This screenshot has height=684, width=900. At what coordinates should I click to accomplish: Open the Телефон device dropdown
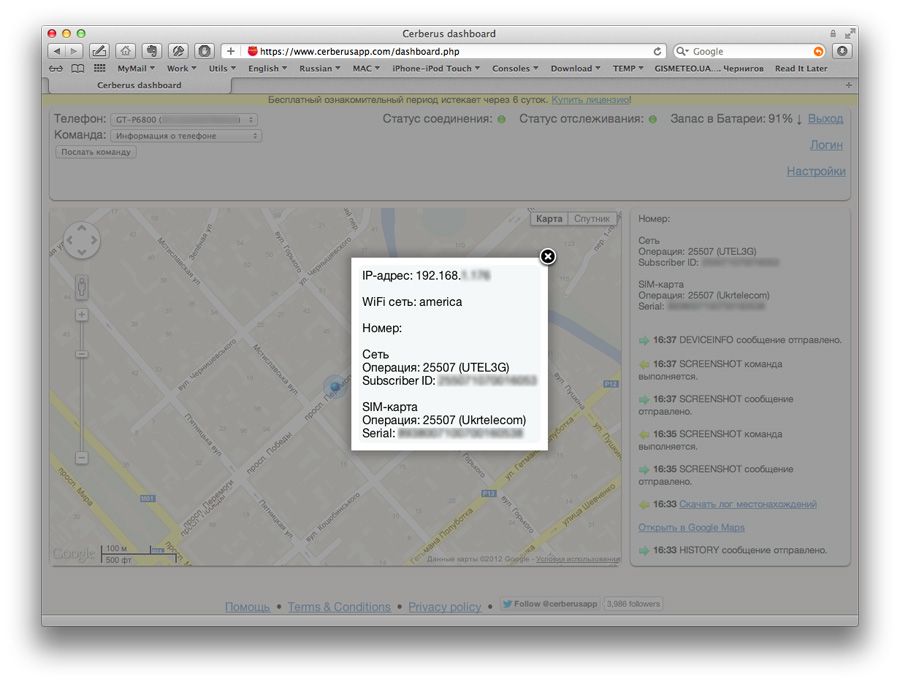coord(183,120)
